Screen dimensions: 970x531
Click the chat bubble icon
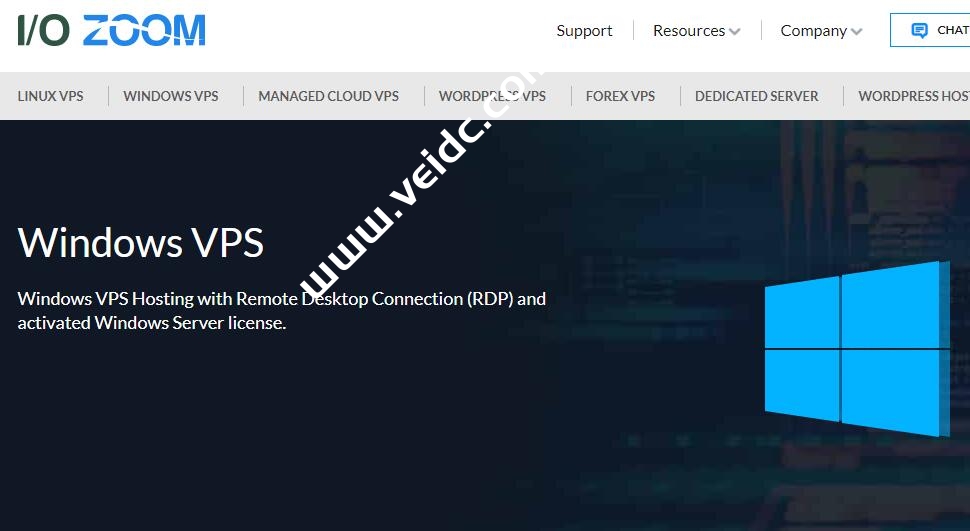click(919, 30)
